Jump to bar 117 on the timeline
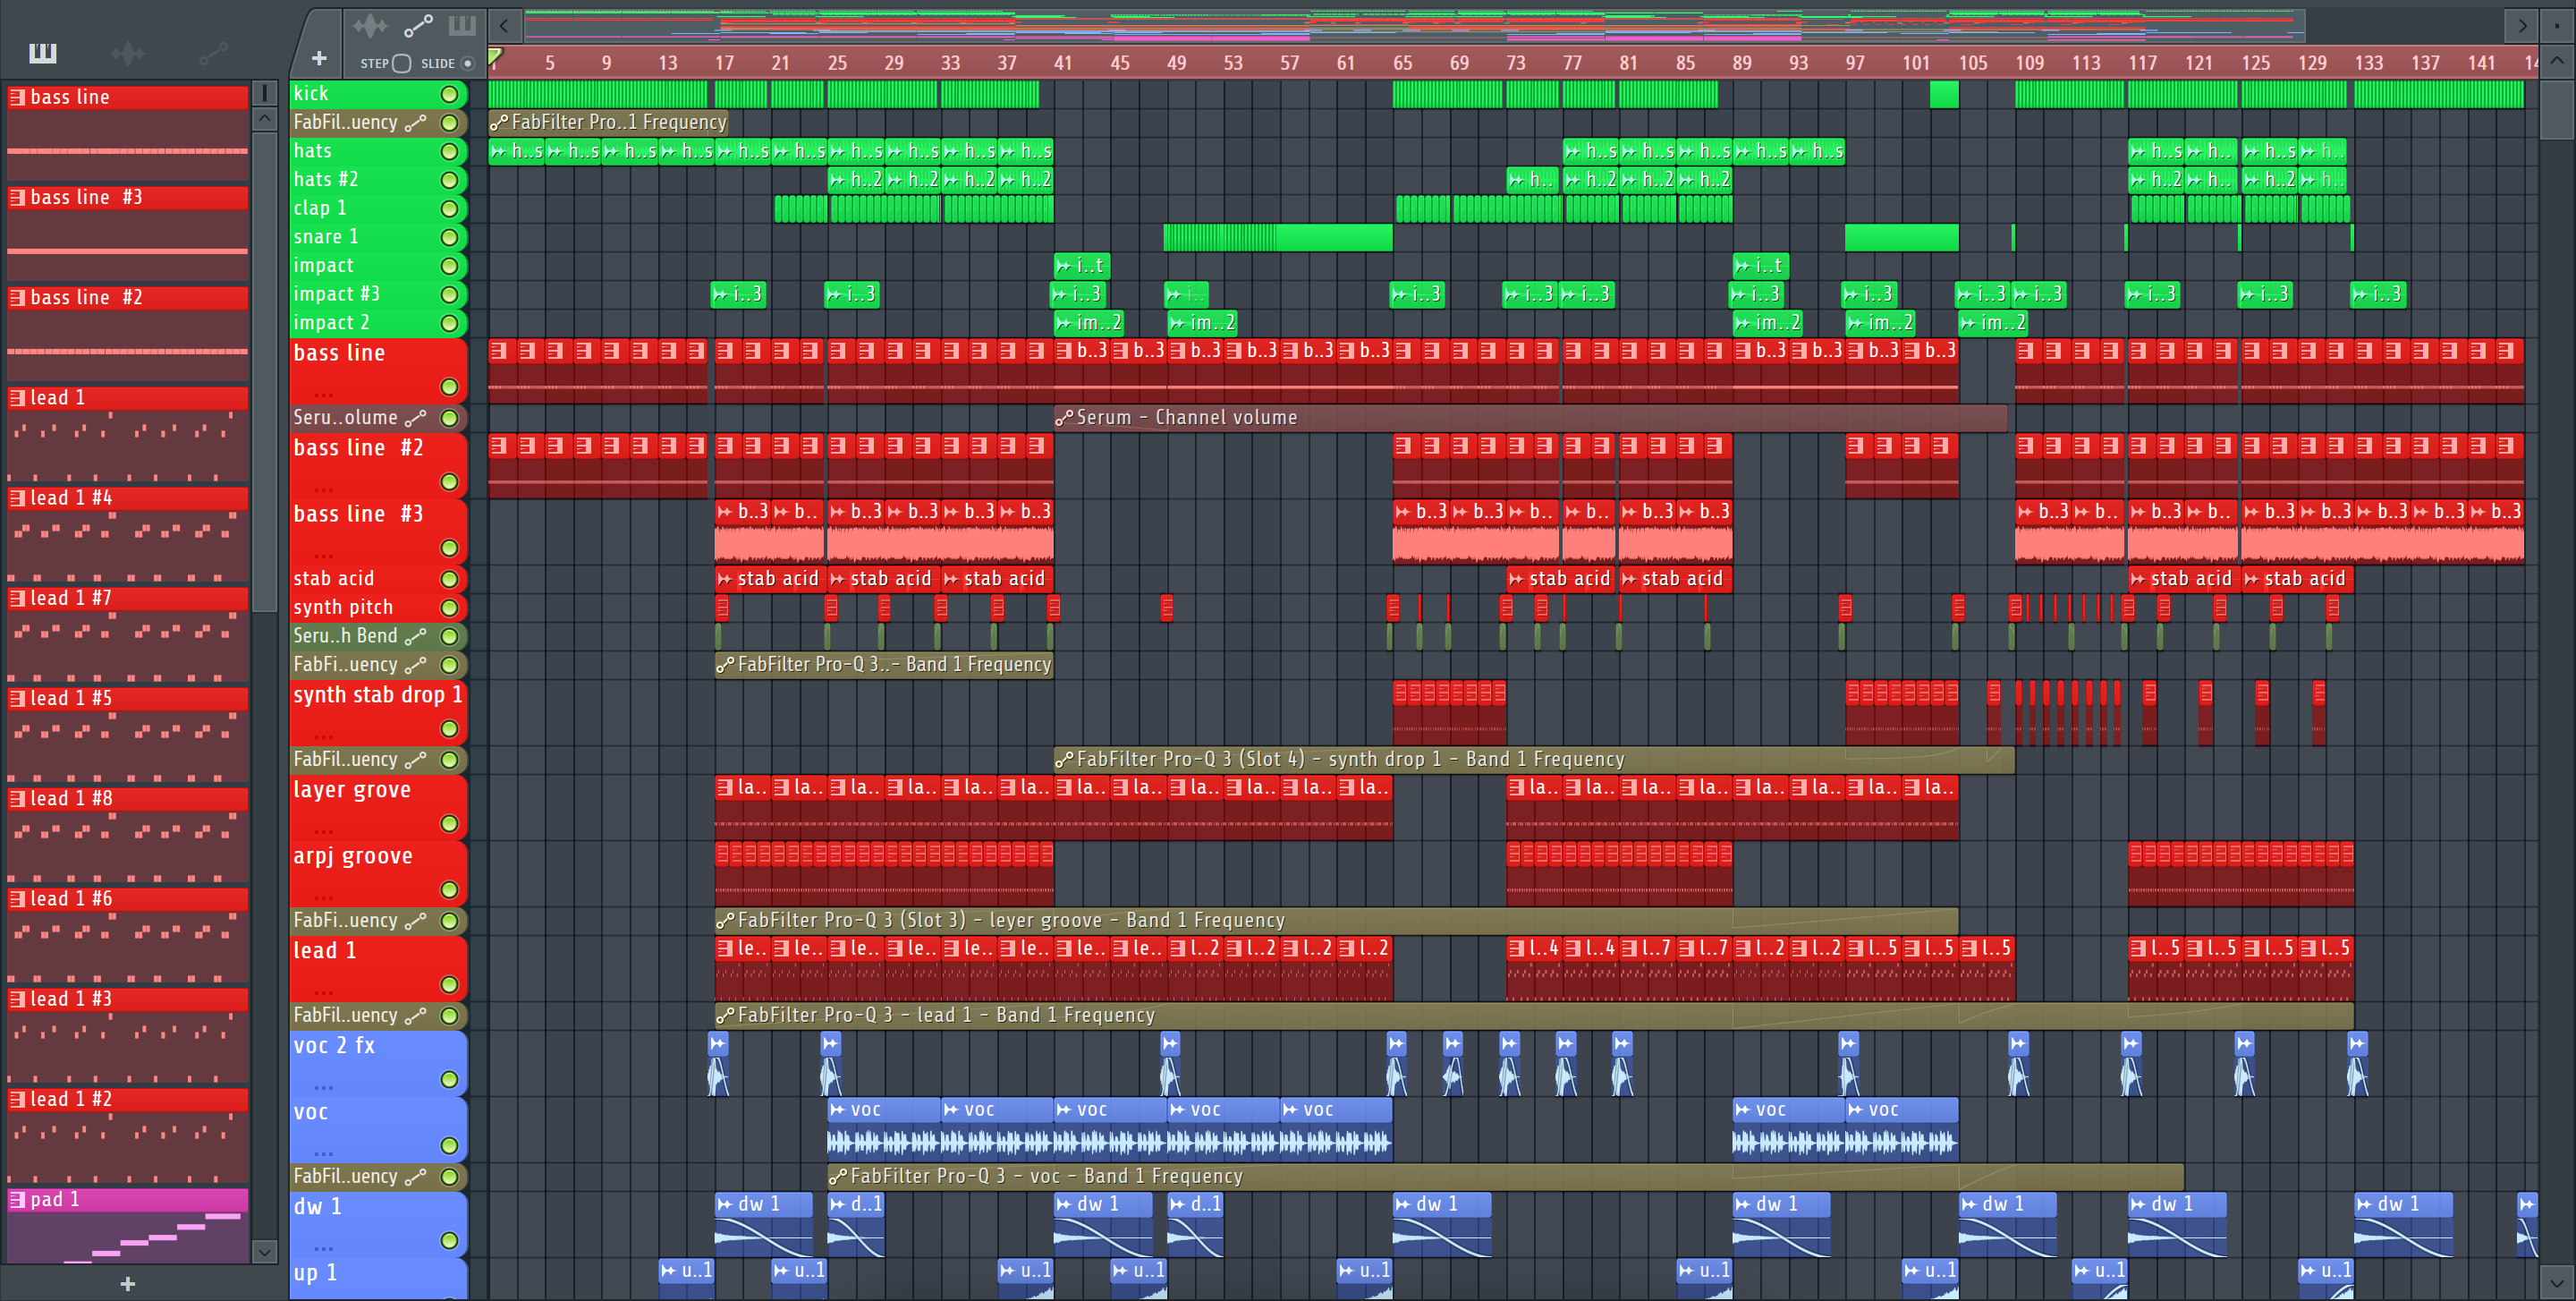The image size is (2576, 1301). click(x=2142, y=63)
